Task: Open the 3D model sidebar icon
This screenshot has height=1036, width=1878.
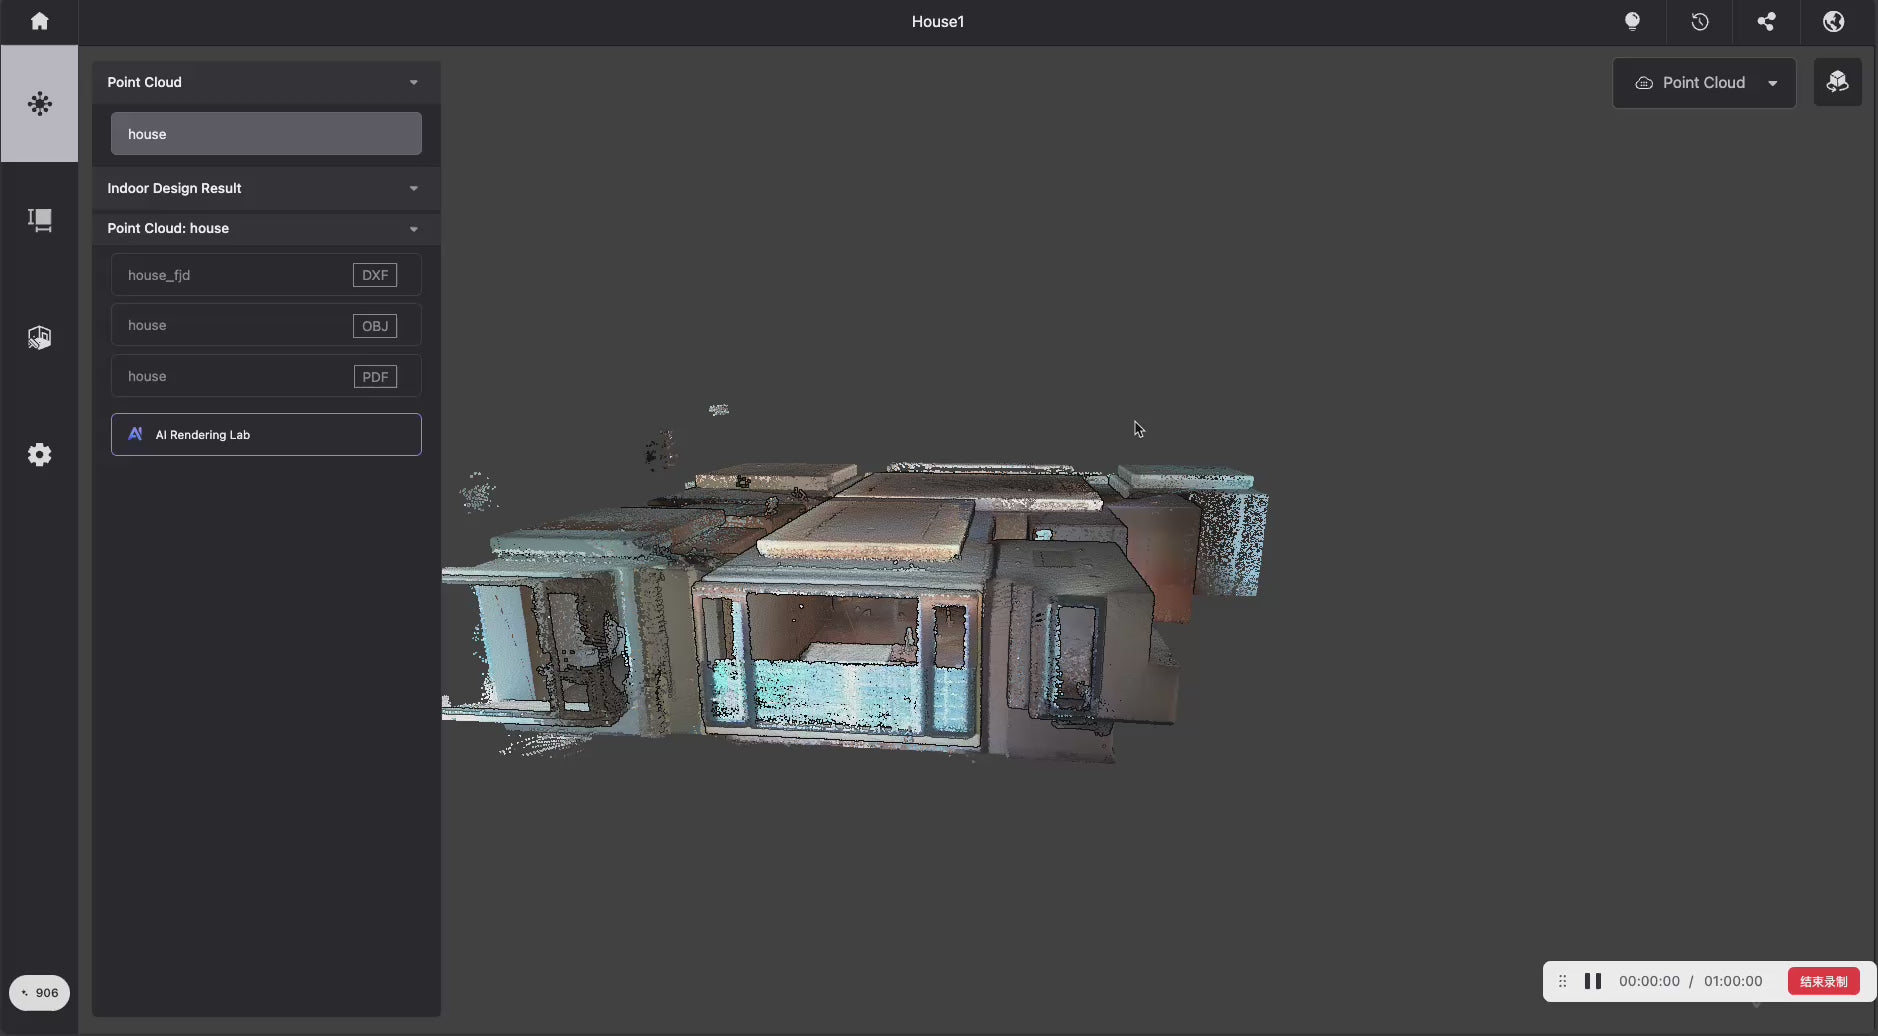Action: tap(39, 337)
